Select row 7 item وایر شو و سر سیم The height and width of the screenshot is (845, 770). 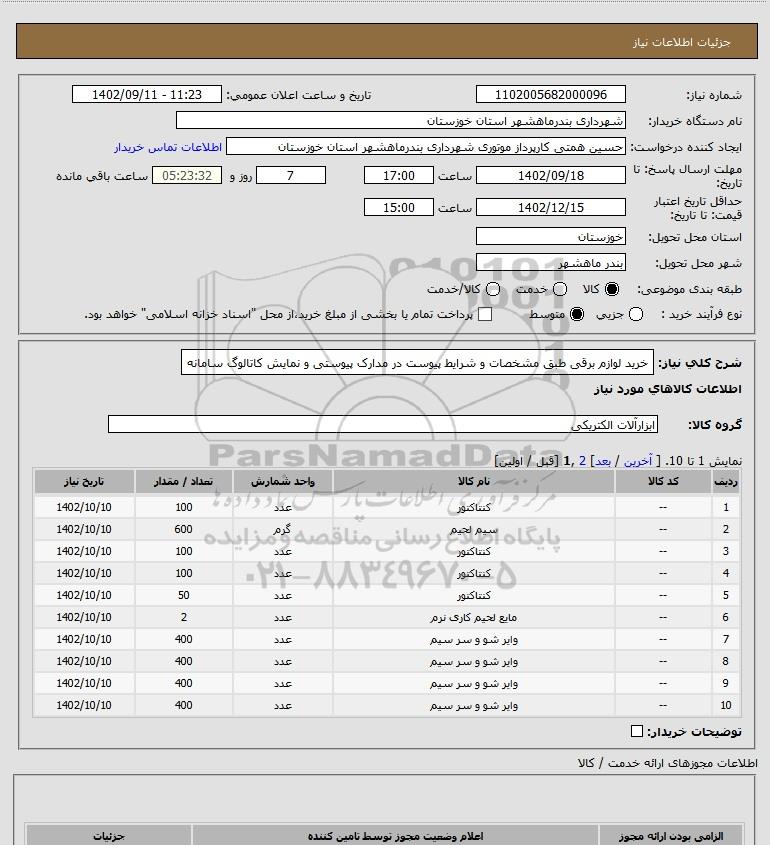click(474, 639)
